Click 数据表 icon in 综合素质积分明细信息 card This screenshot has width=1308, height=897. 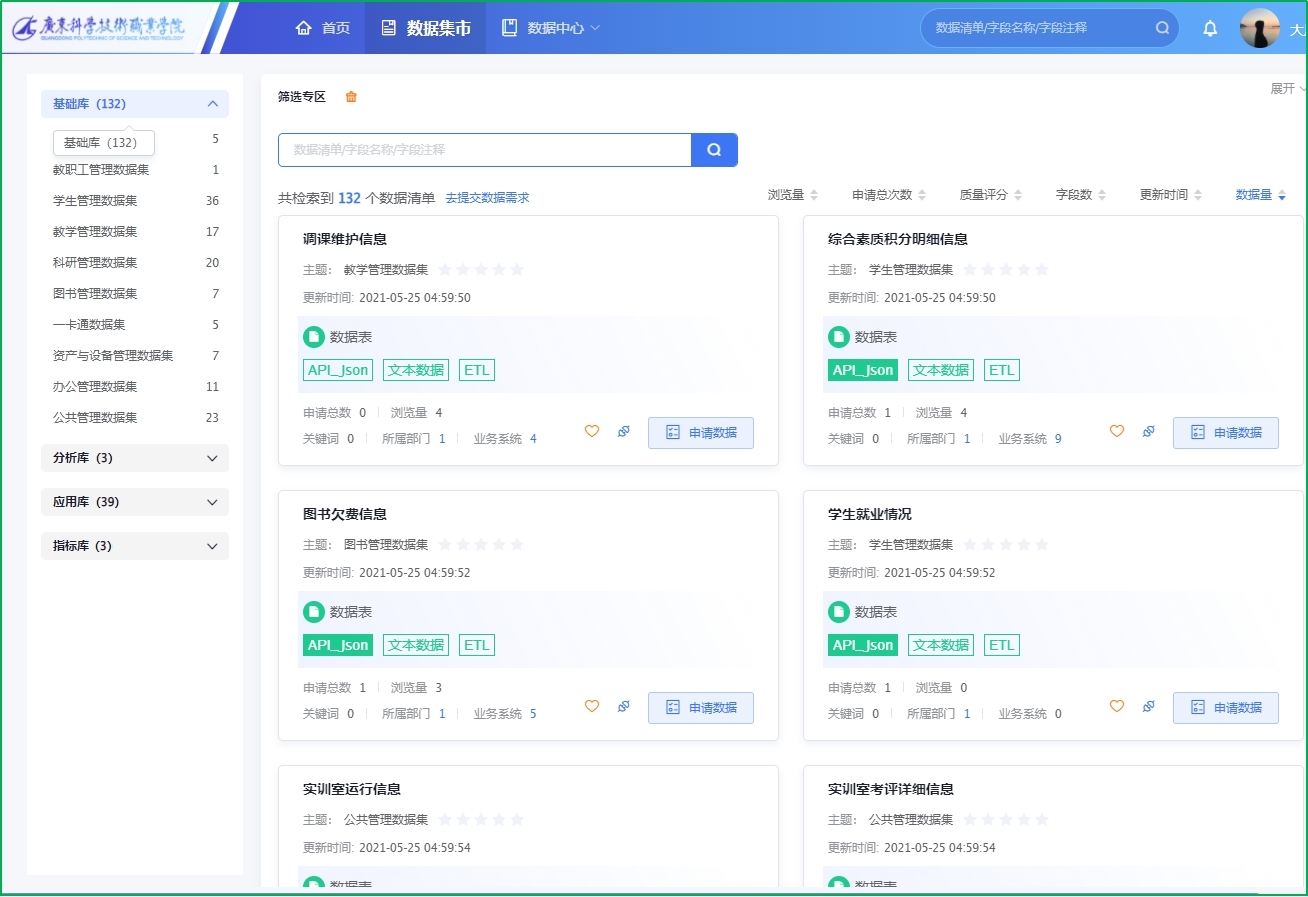coord(839,337)
